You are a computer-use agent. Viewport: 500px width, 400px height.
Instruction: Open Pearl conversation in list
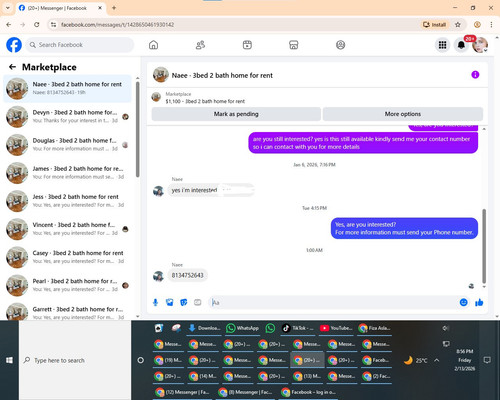tap(67, 285)
